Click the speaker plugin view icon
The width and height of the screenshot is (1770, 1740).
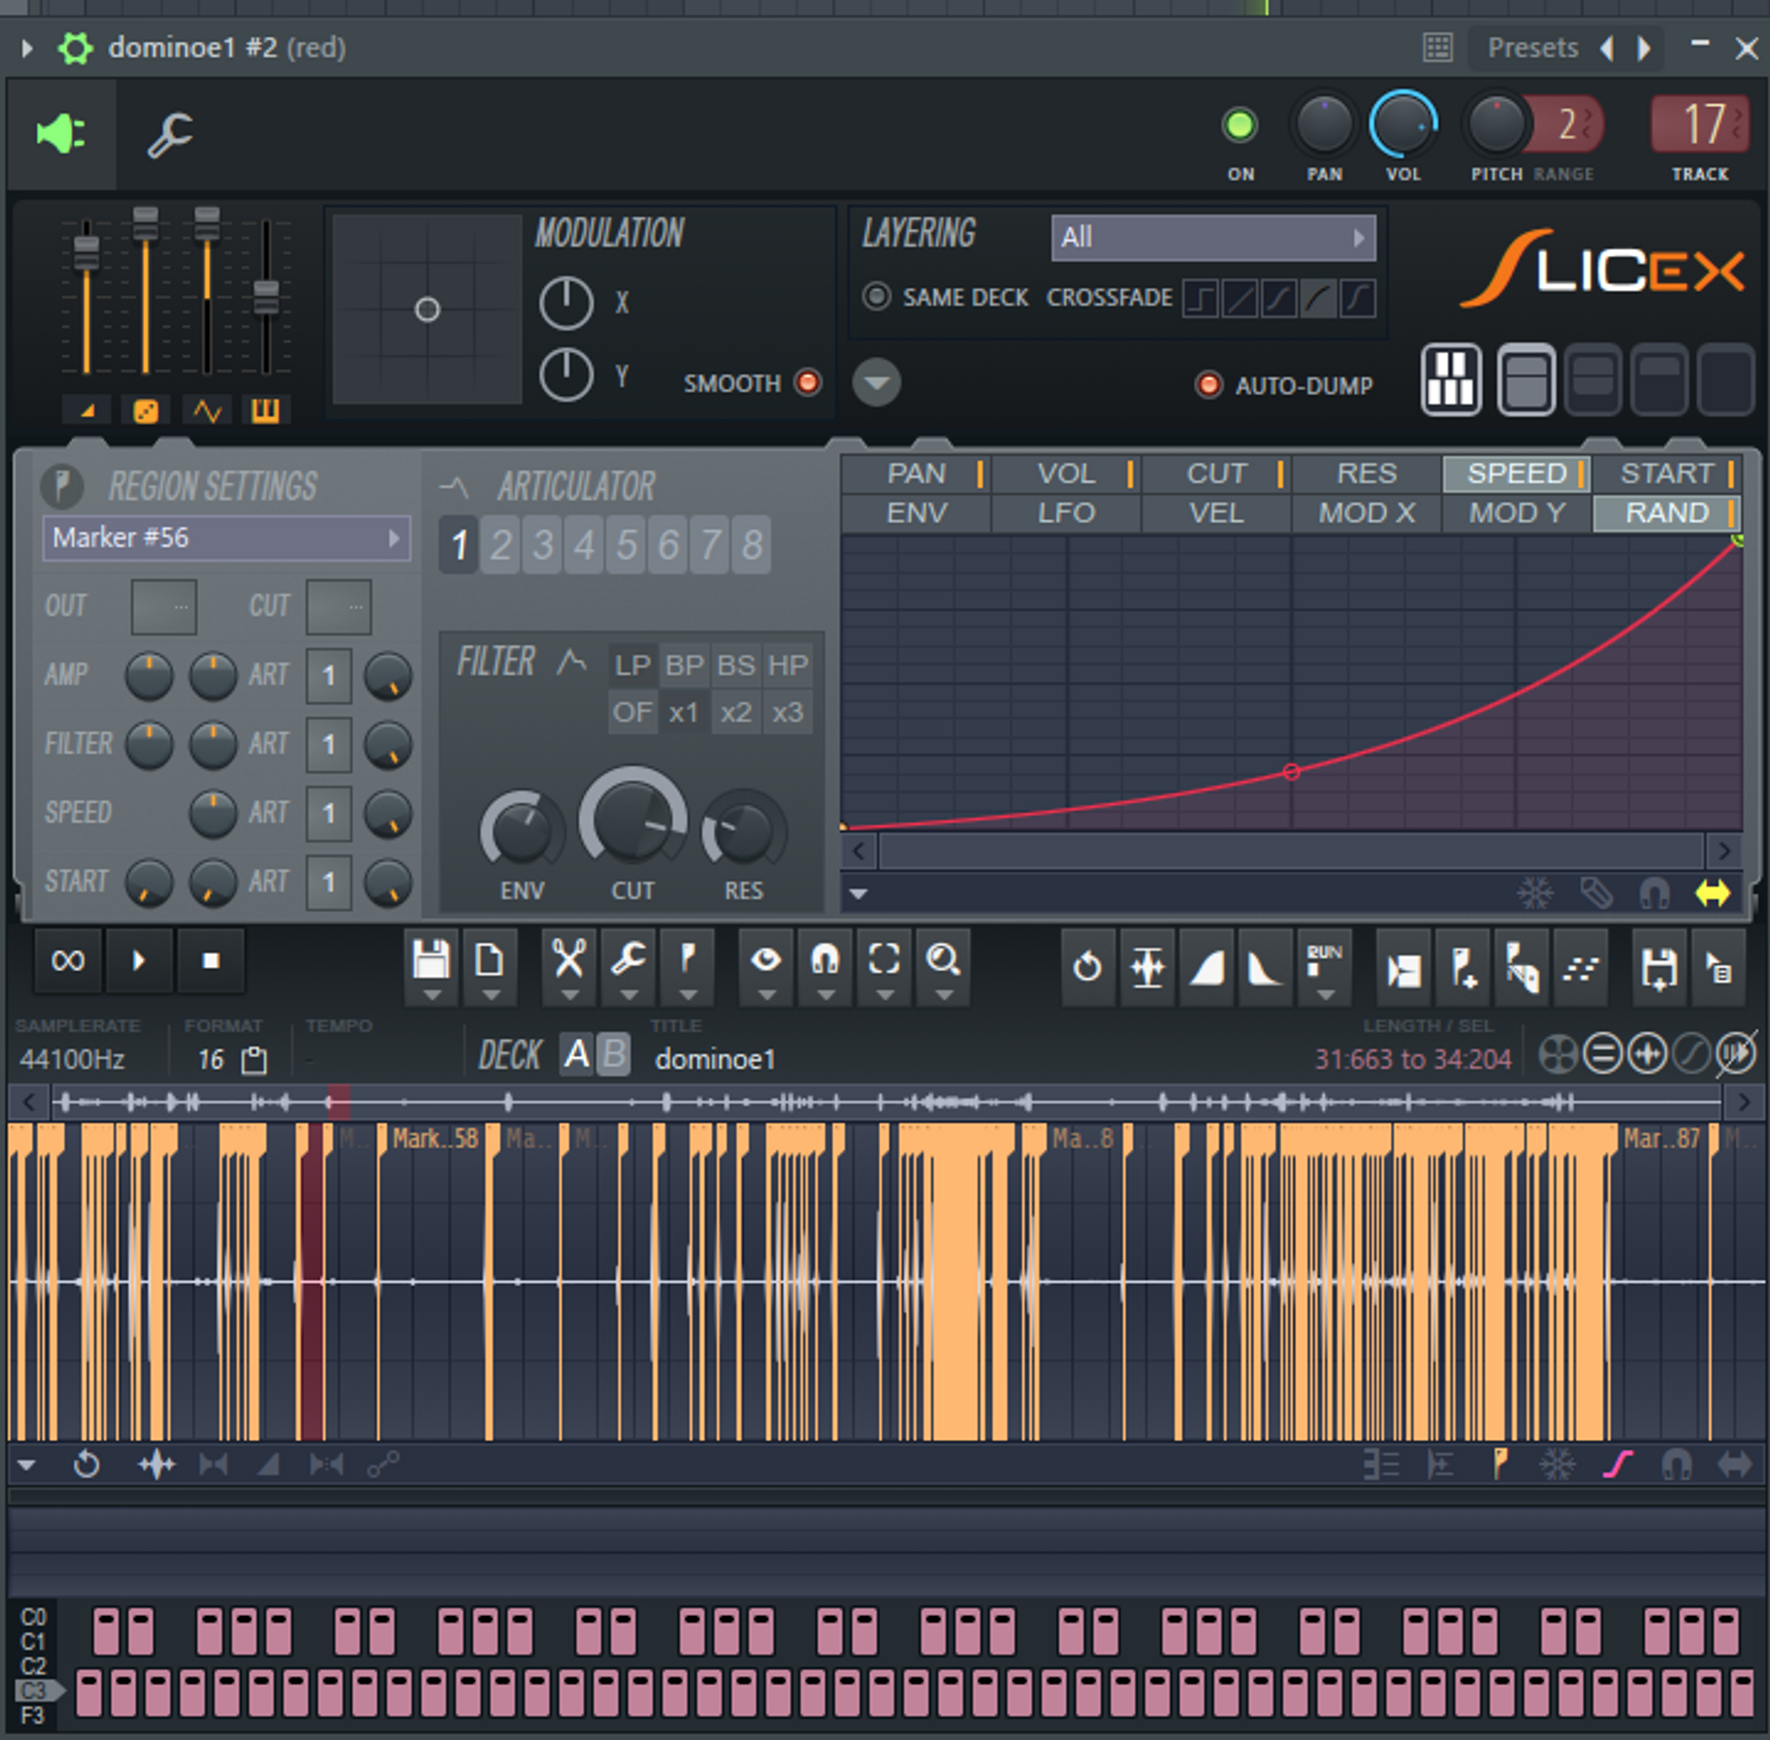61,134
